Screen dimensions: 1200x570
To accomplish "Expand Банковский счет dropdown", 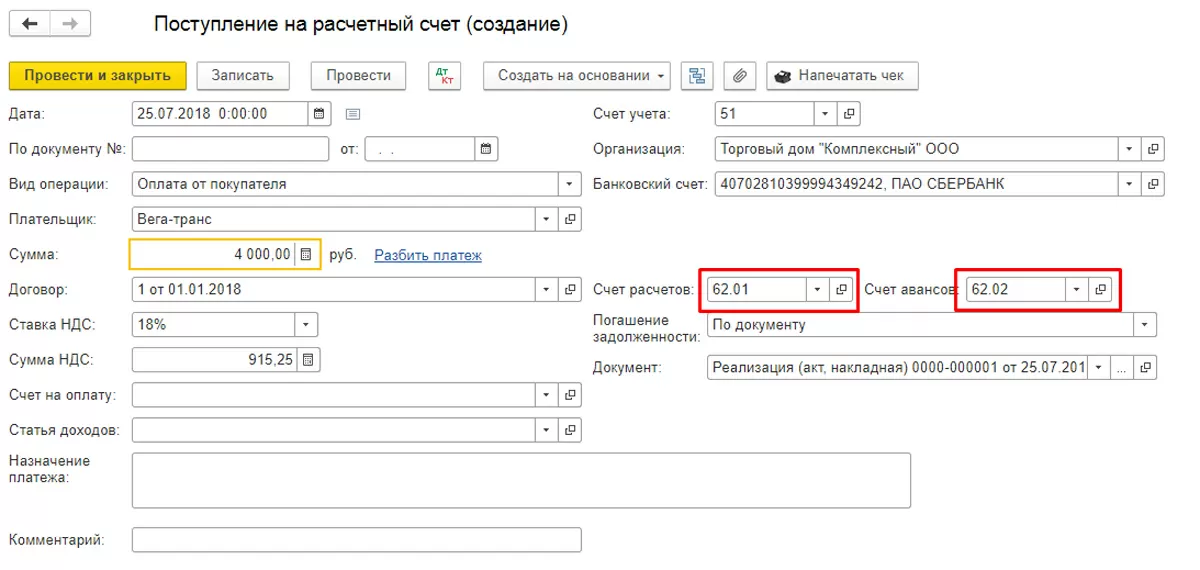I will pyautogui.click(x=1130, y=184).
